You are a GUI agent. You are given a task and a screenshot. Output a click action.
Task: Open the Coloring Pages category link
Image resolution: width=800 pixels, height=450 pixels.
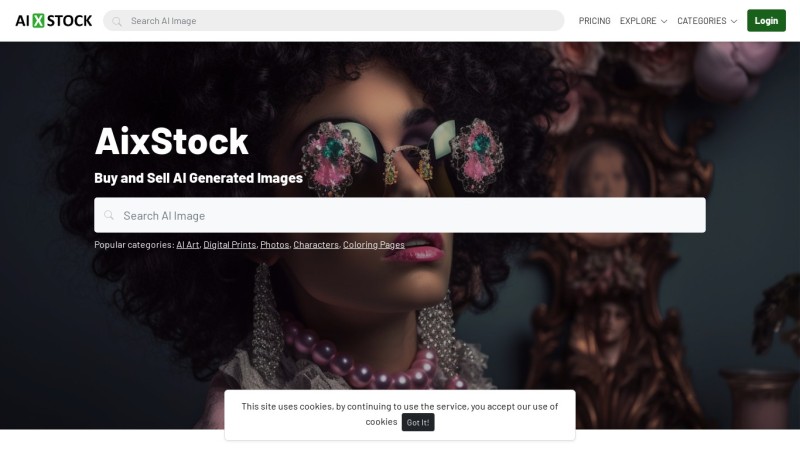(x=373, y=244)
